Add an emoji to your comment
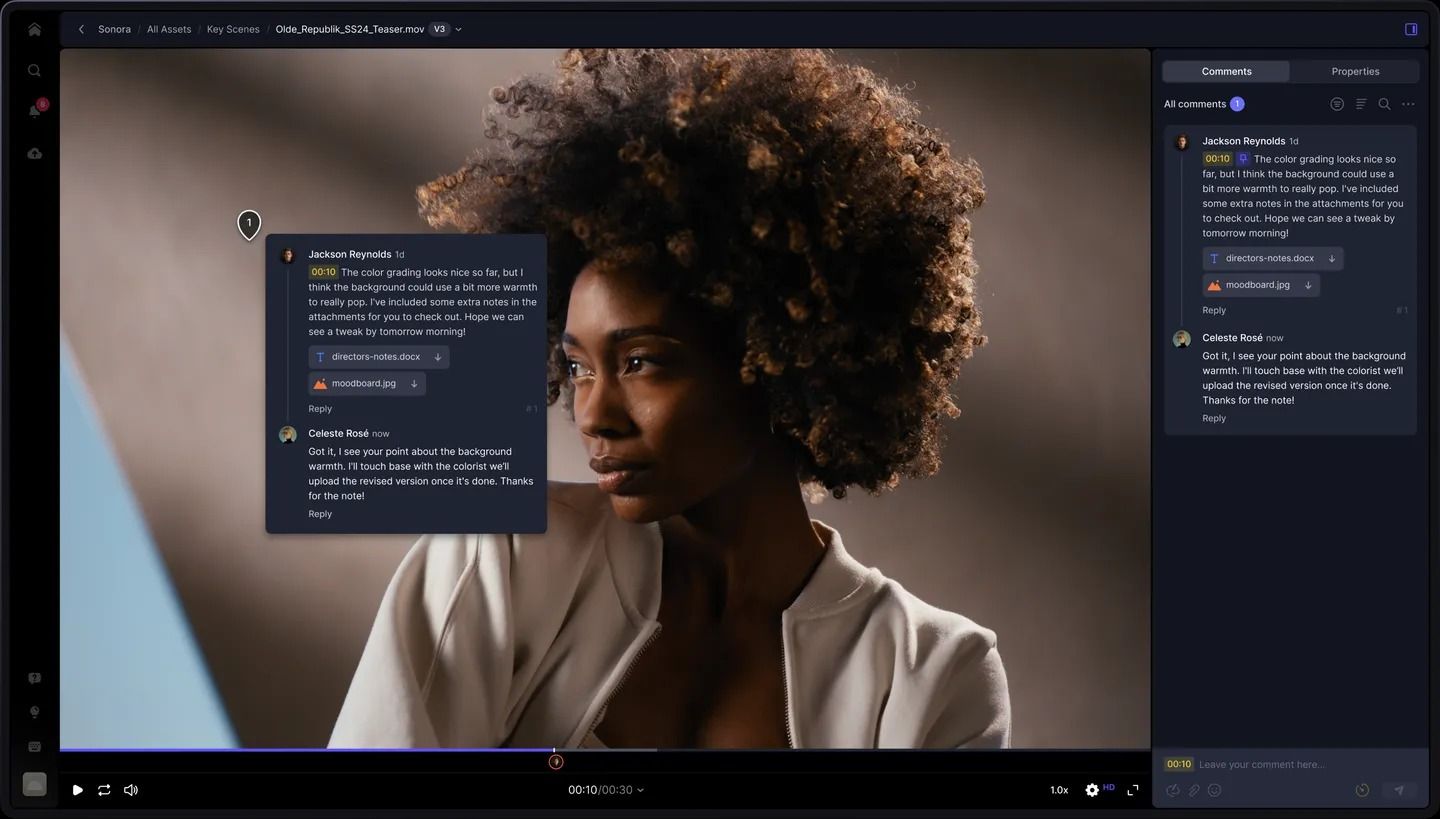Screen dimensions: 1440x819 coord(1215,790)
